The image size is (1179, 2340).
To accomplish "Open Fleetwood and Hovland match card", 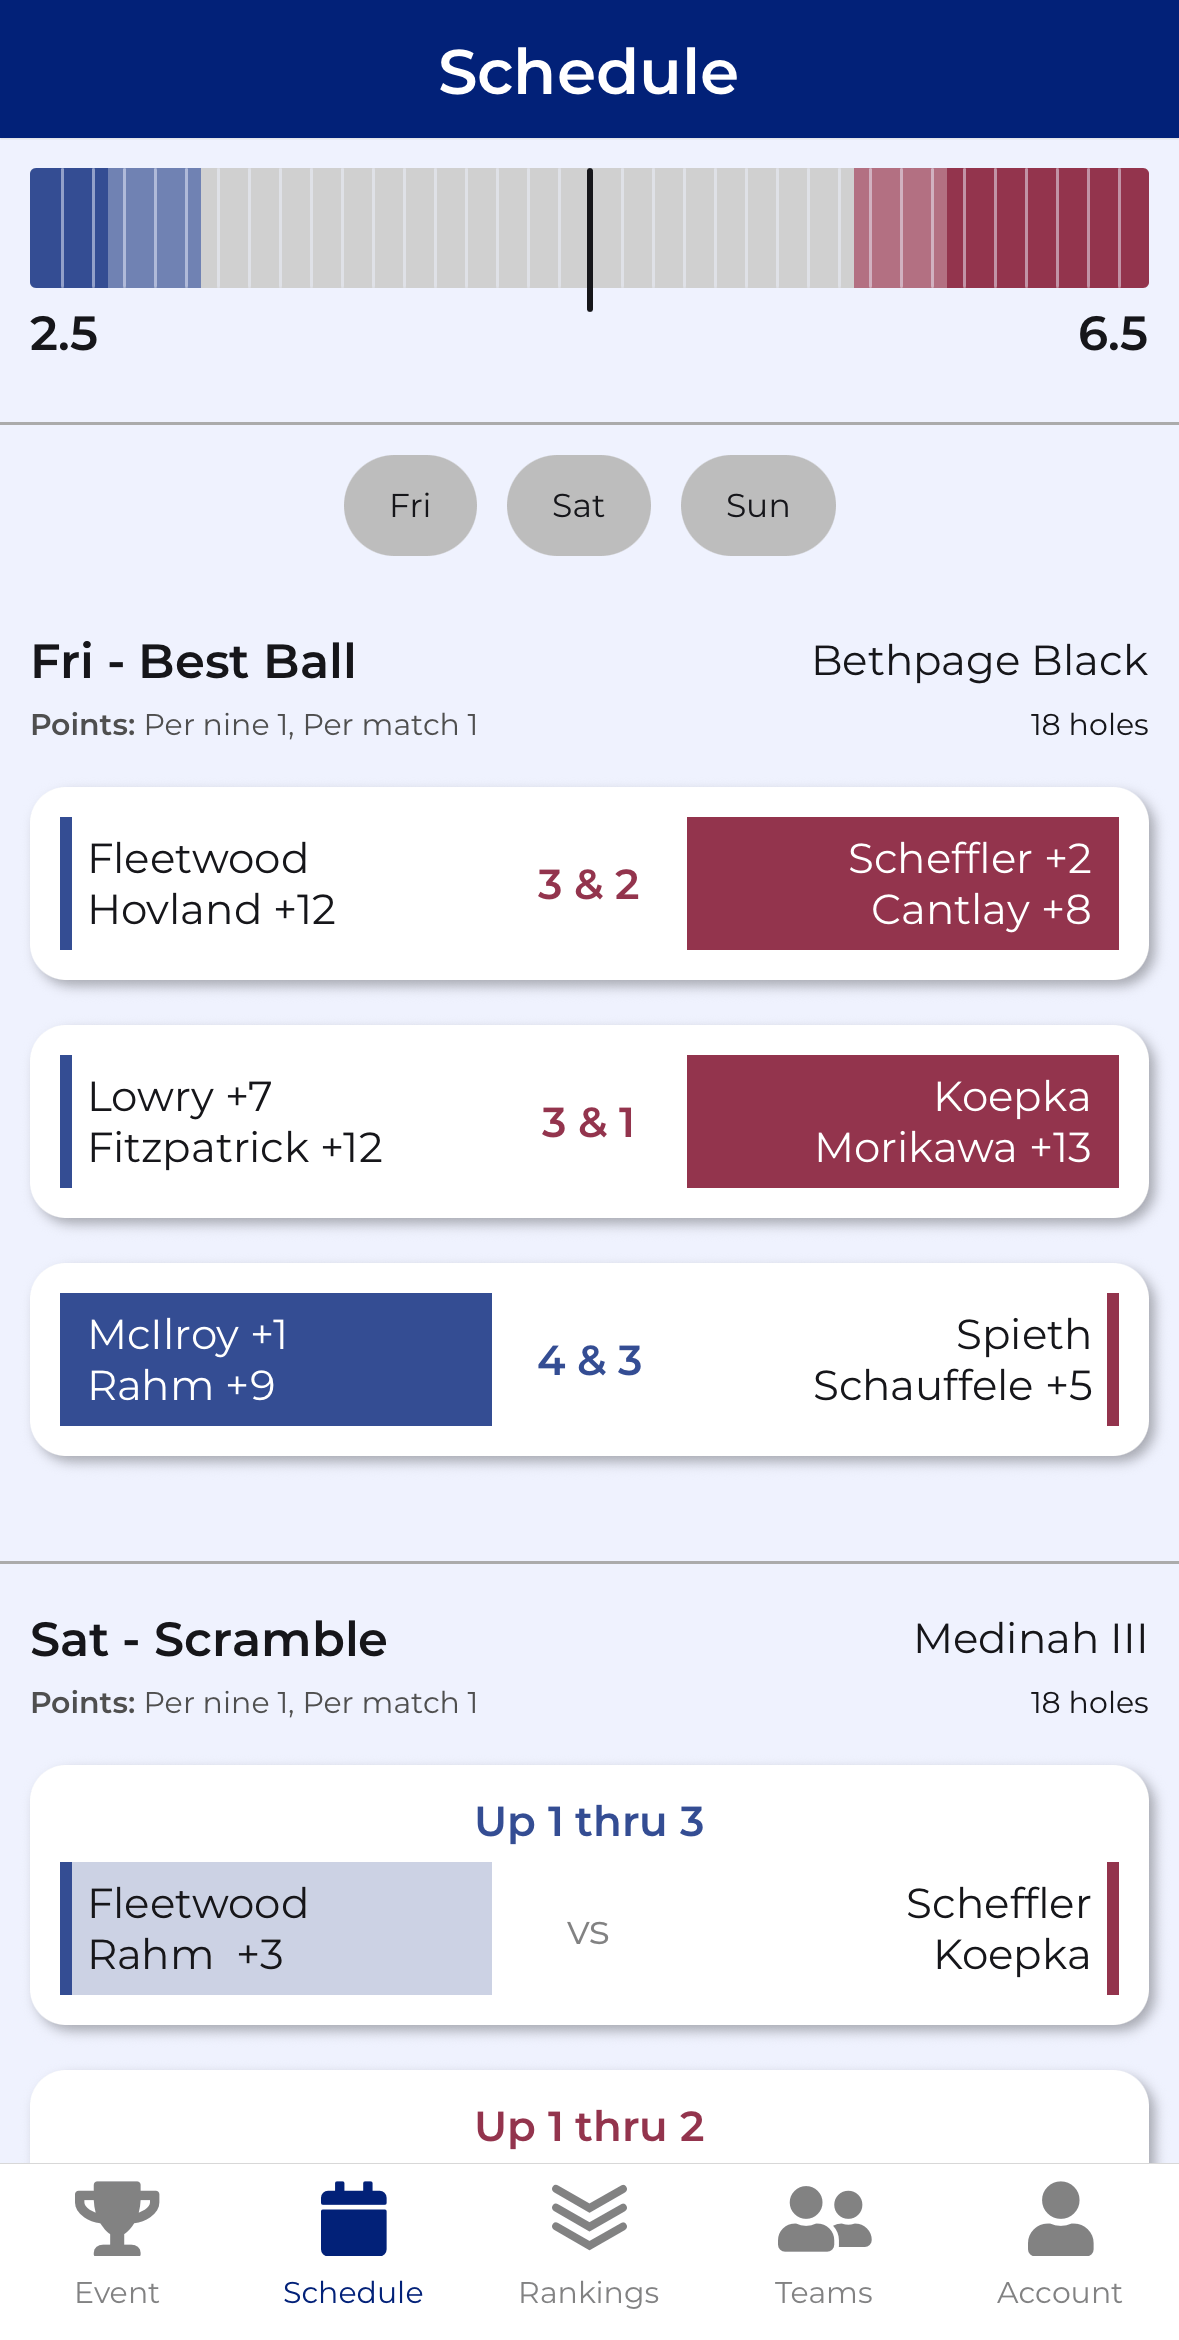I will pyautogui.click(x=589, y=883).
